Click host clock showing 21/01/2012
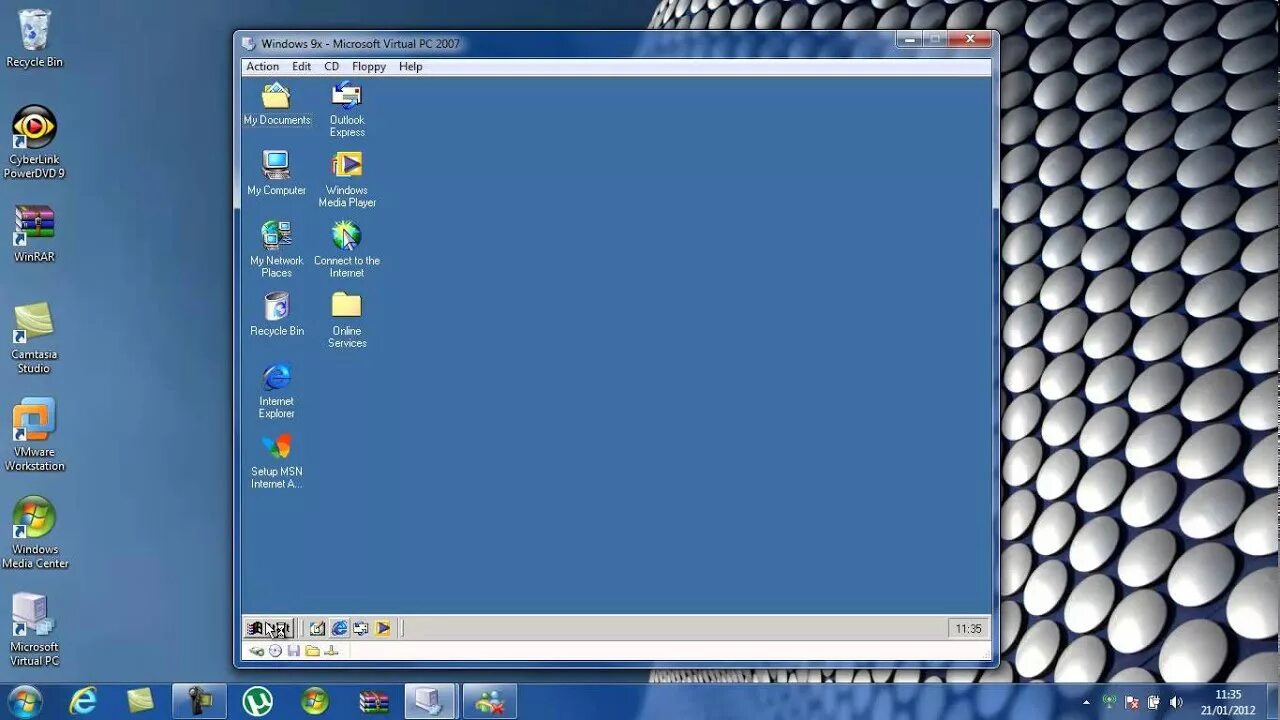Screen dimensions: 1280x720 tap(1228, 702)
